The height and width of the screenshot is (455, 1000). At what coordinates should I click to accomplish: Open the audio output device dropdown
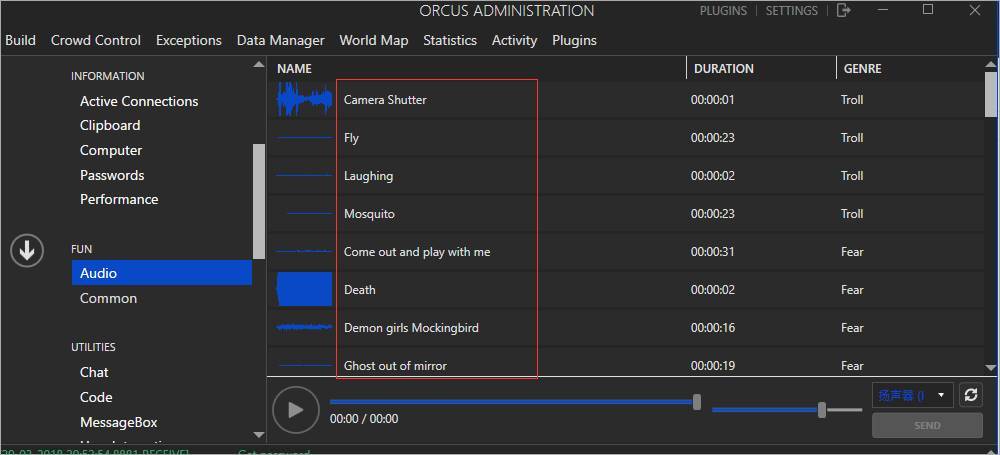(x=911, y=395)
